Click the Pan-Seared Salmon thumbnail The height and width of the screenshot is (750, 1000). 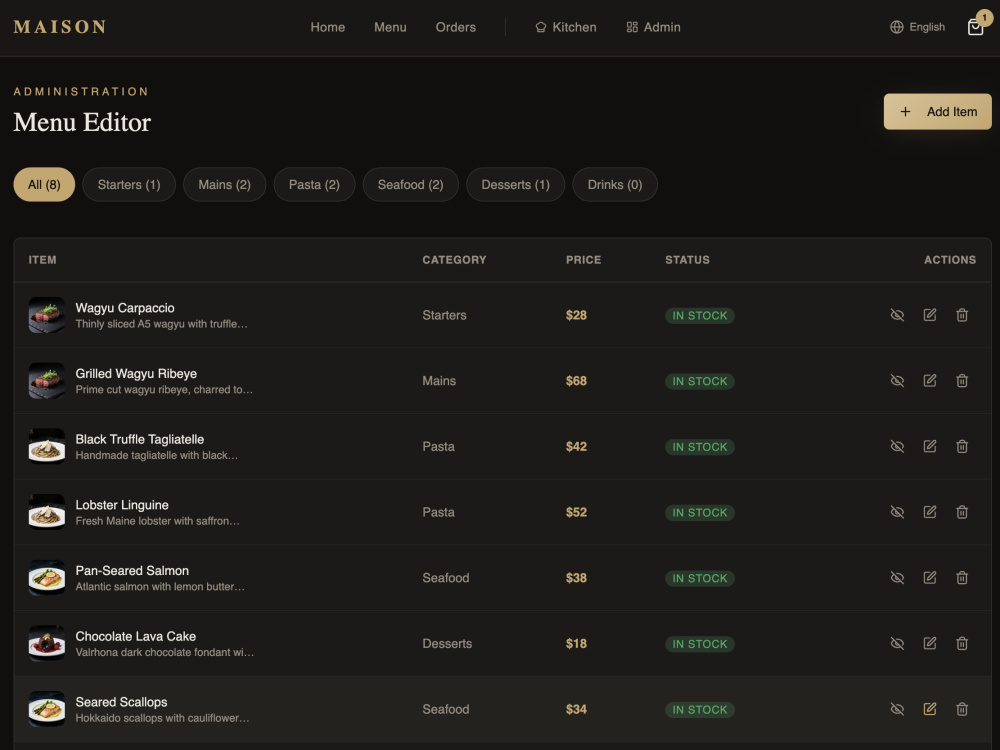(47, 578)
